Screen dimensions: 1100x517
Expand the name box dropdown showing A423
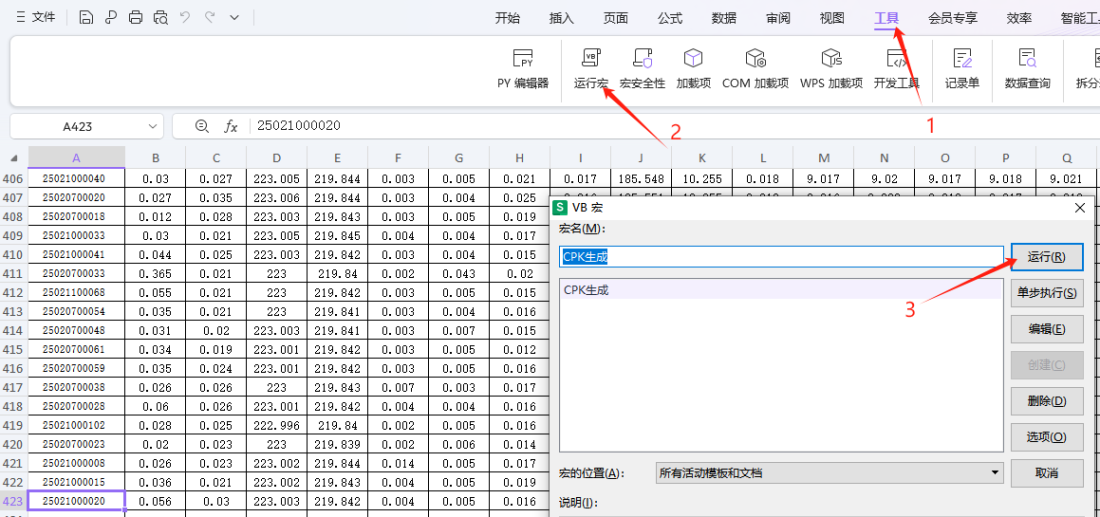pyautogui.click(x=153, y=126)
